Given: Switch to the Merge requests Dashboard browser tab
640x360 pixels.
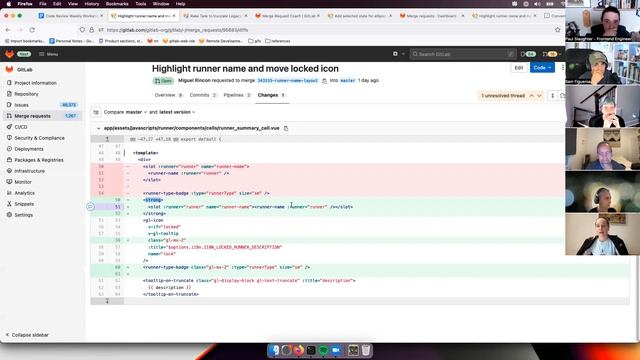Looking at the screenshot, I should click(432, 16).
